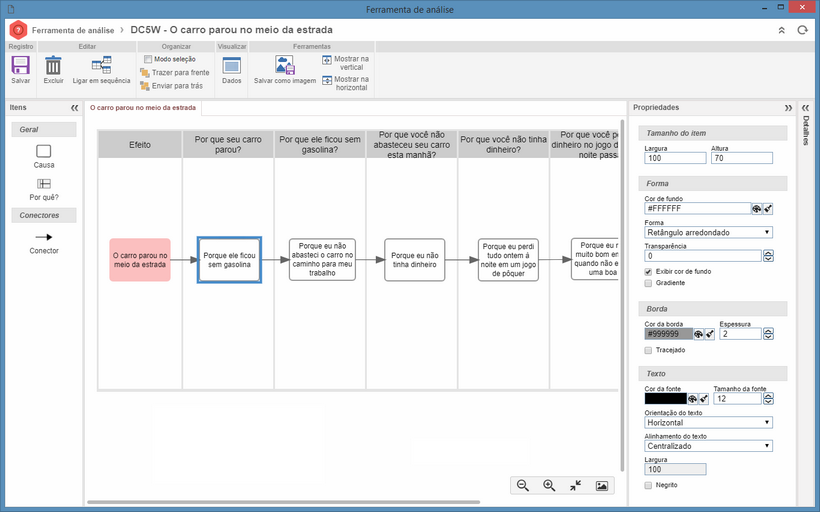The width and height of the screenshot is (820, 512).
Task: Click the Cor da borda #999999 swatch
Action: (x=668, y=334)
